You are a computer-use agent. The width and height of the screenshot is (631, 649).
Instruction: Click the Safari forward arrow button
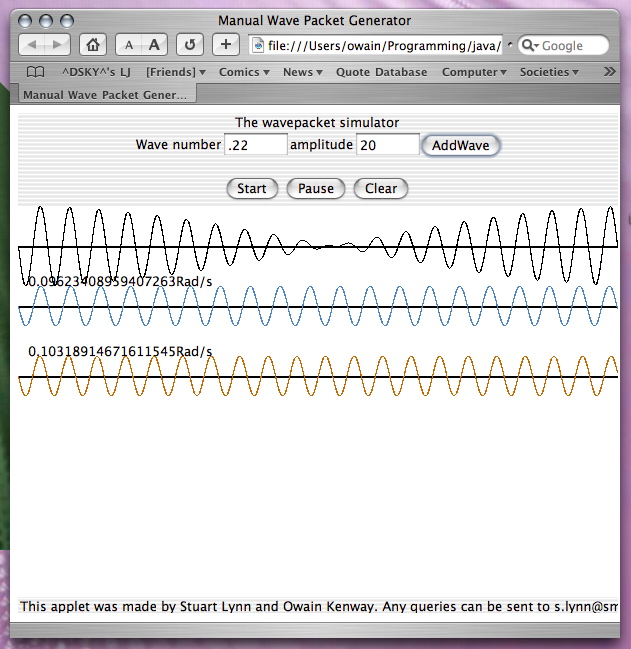58,45
